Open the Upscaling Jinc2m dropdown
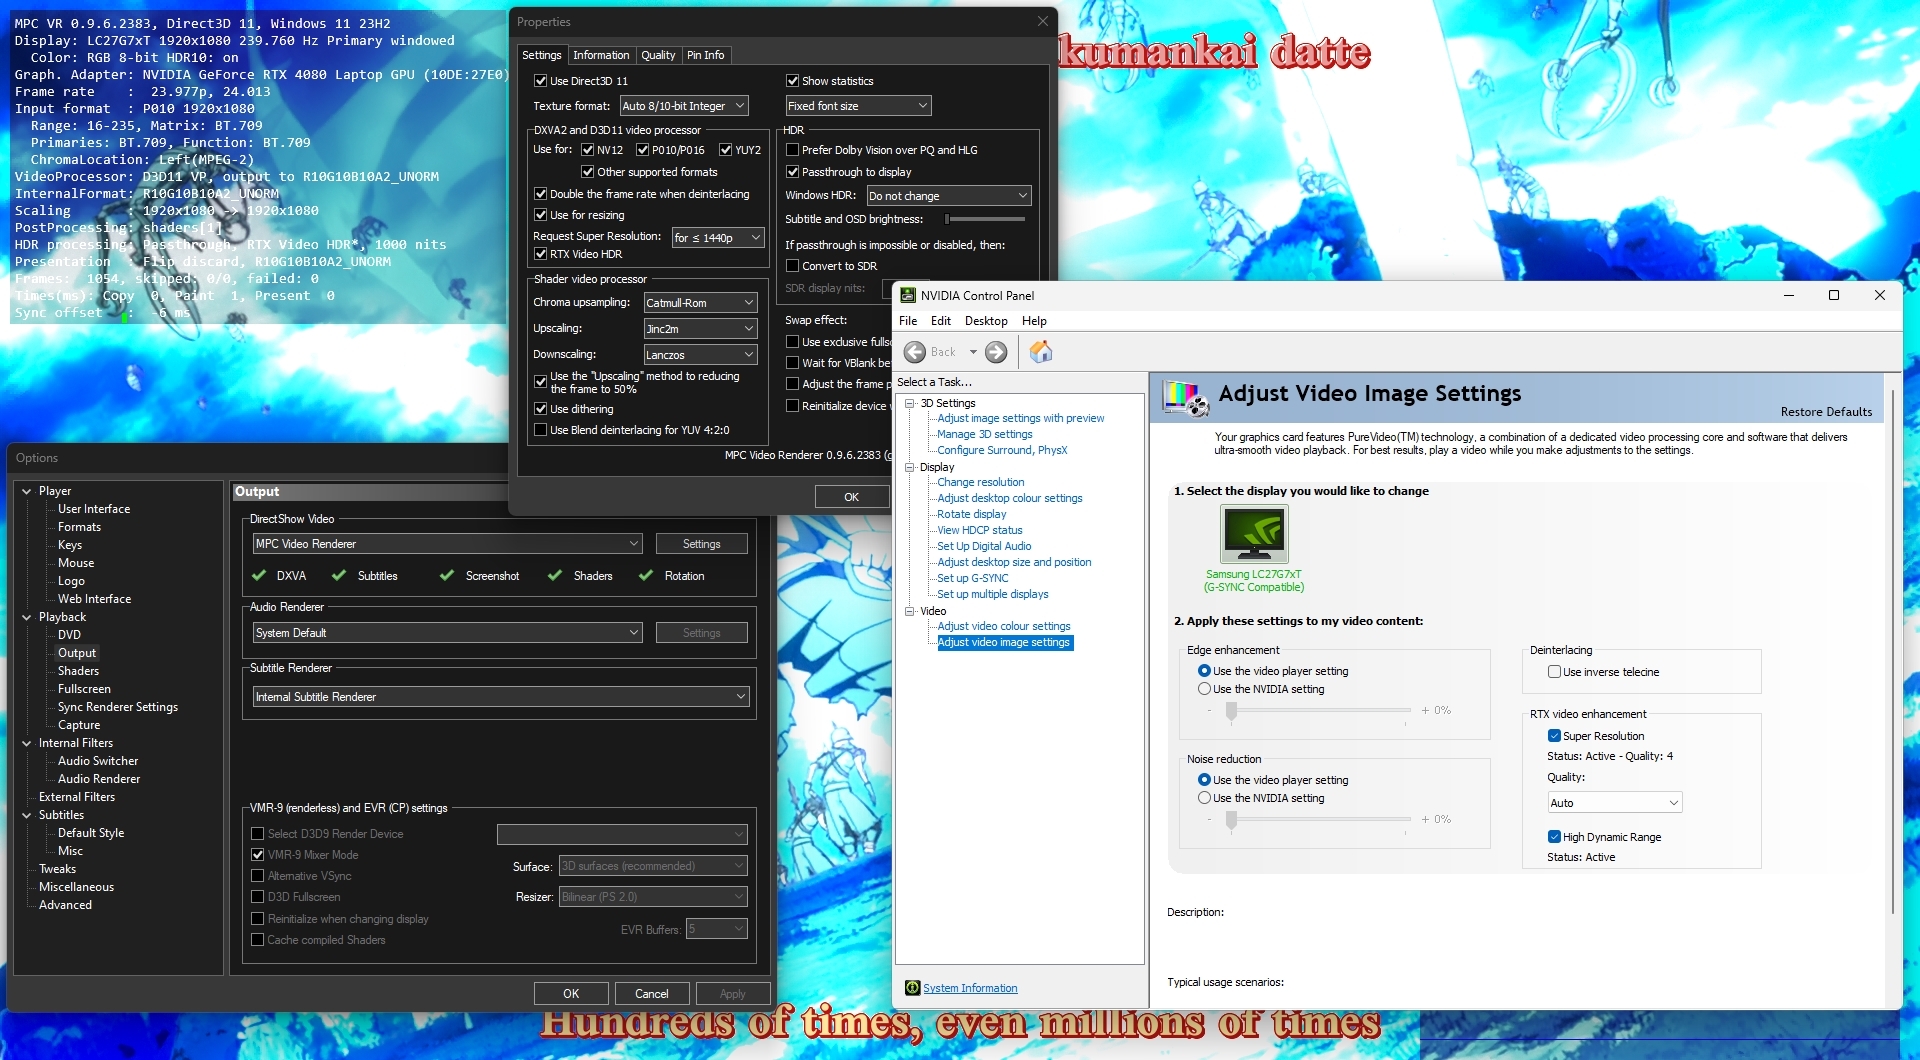 [700, 329]
